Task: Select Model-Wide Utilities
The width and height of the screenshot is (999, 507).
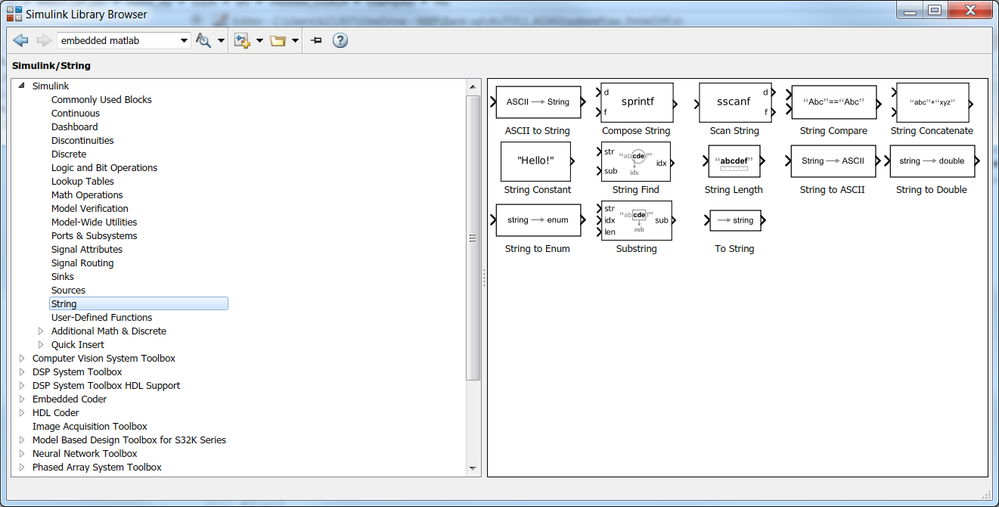Action: (94, 222)
